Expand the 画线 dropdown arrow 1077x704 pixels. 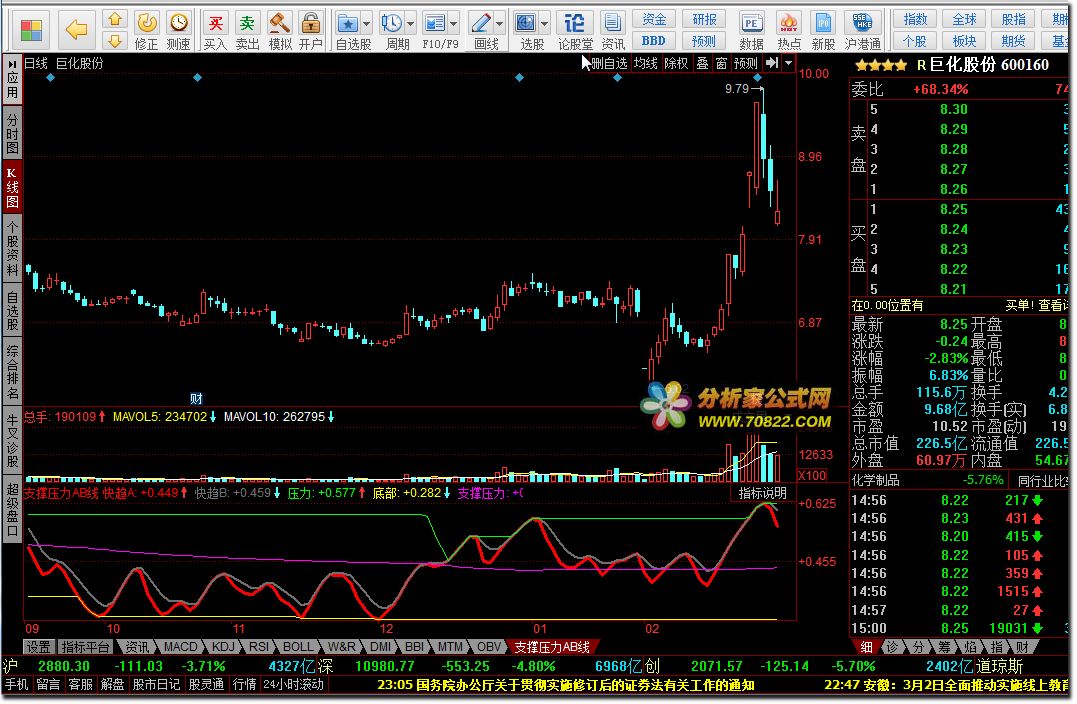point(499,24)
